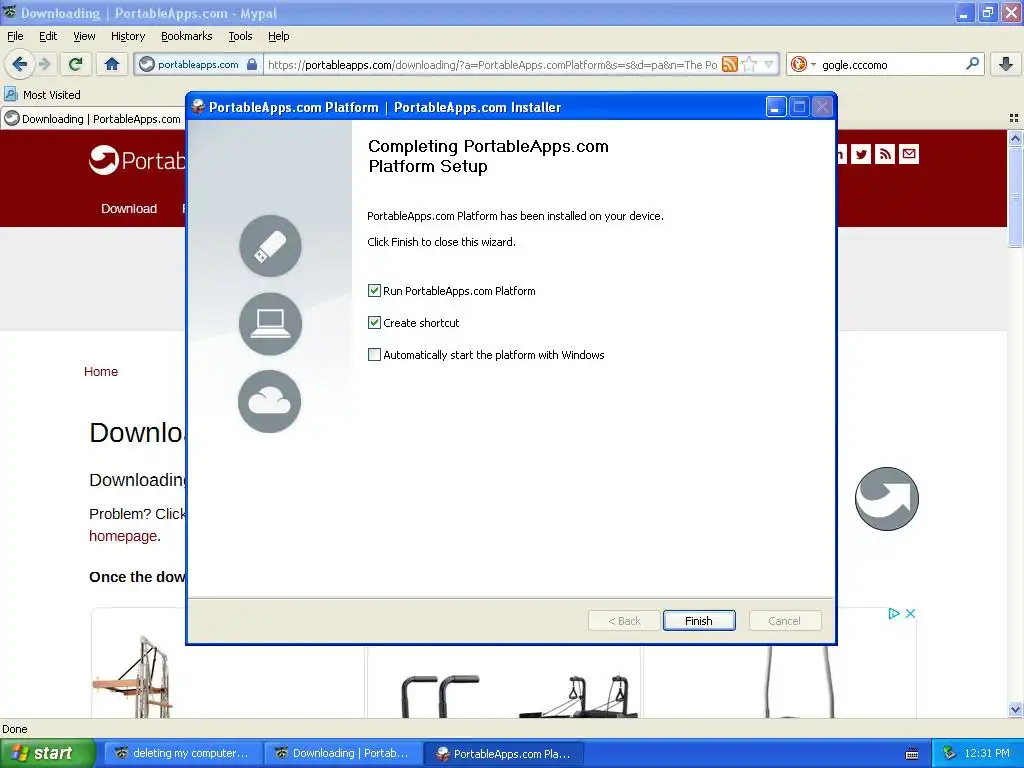Click the URL address field
Screen dimensions: 1024x768
coord(492,64)
